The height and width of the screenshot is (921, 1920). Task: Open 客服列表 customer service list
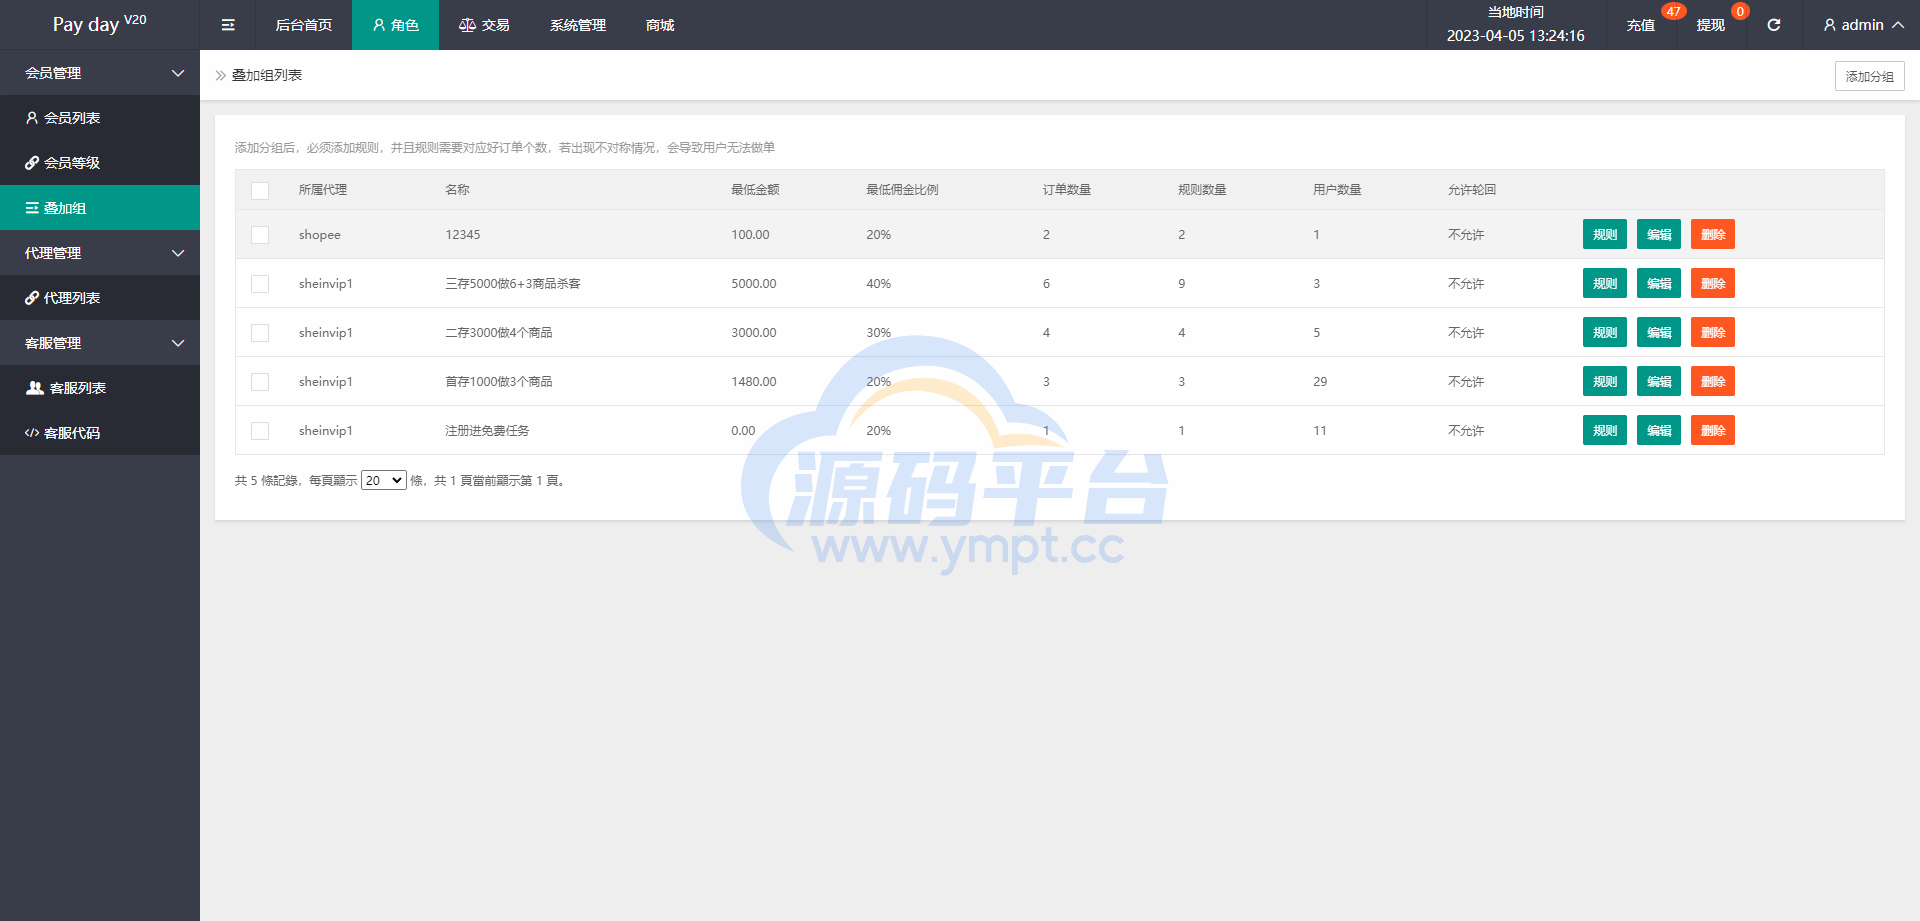100,388
